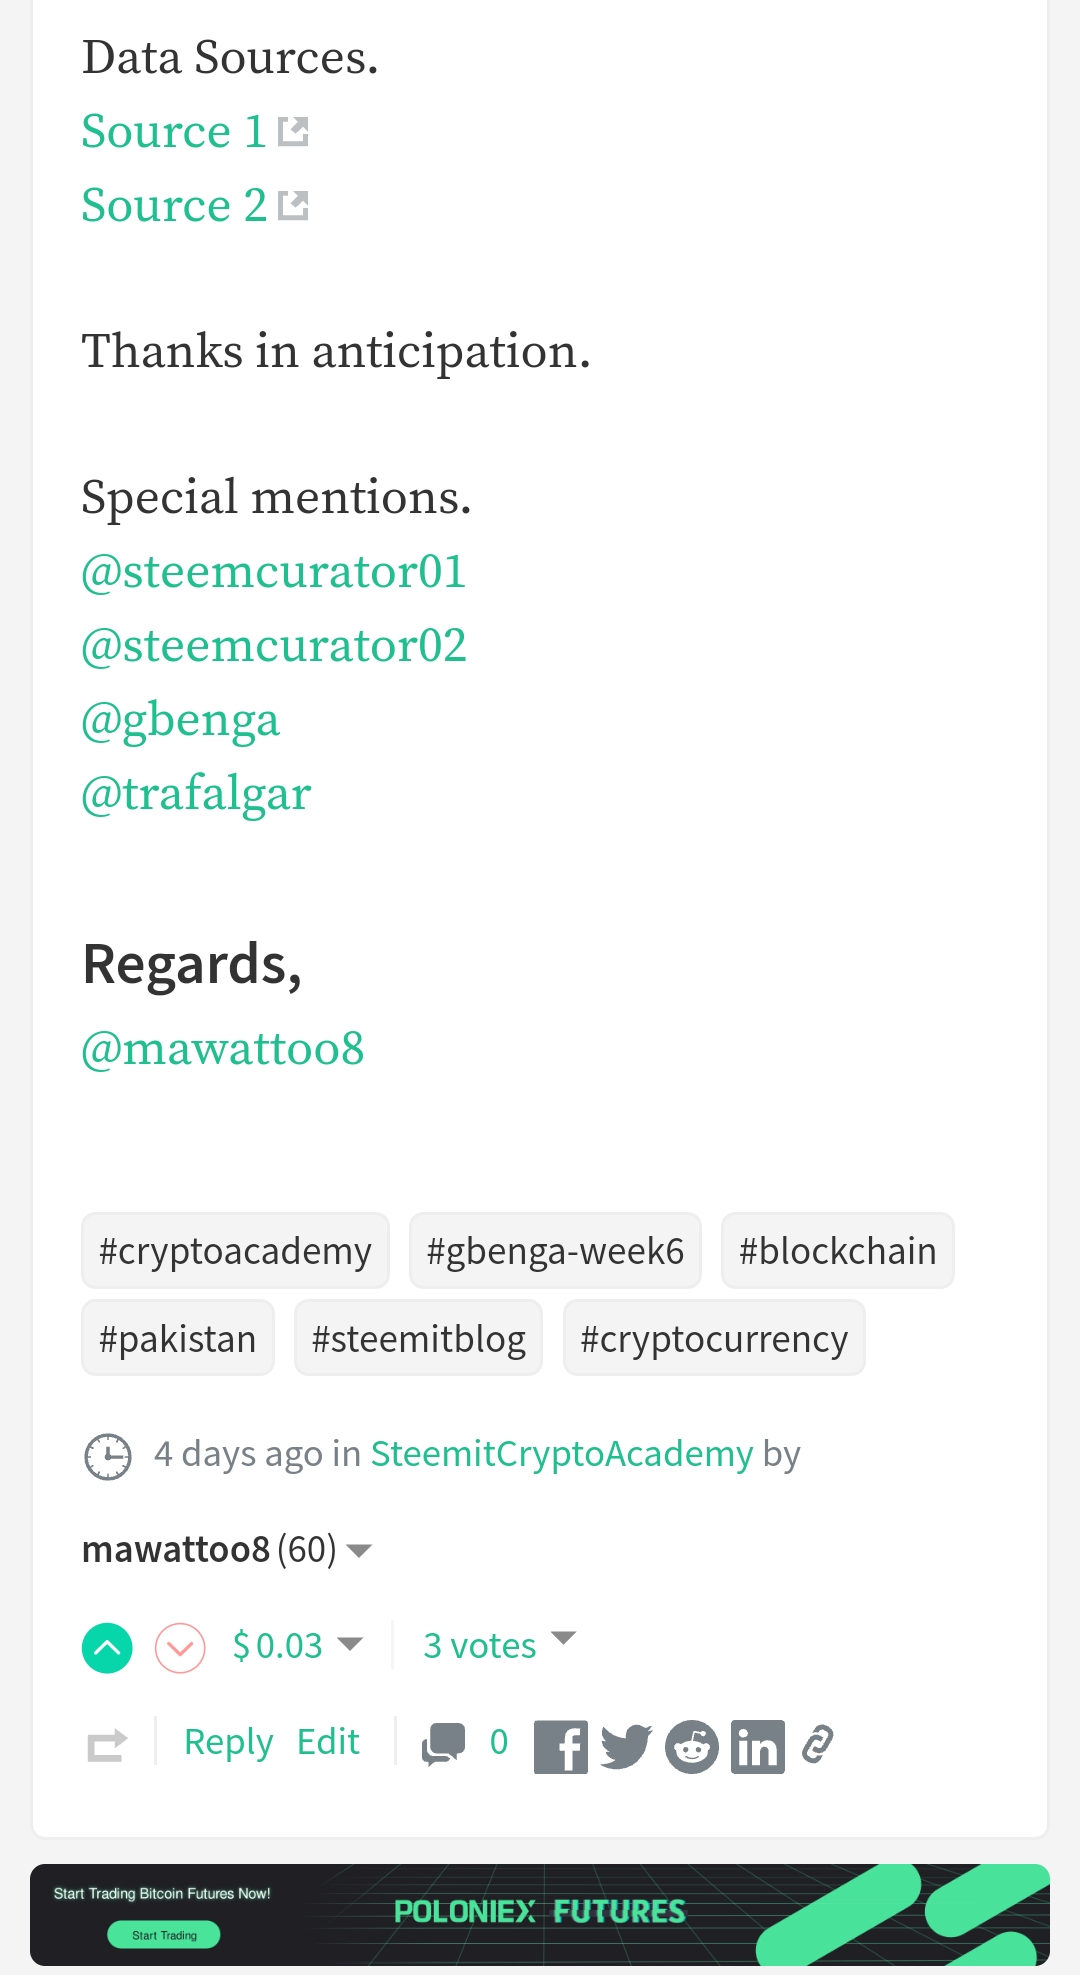Screen dimensions: 1080x1975
Task: Open the comments speech bubble icon
Action: click(x=443, y=1744)
